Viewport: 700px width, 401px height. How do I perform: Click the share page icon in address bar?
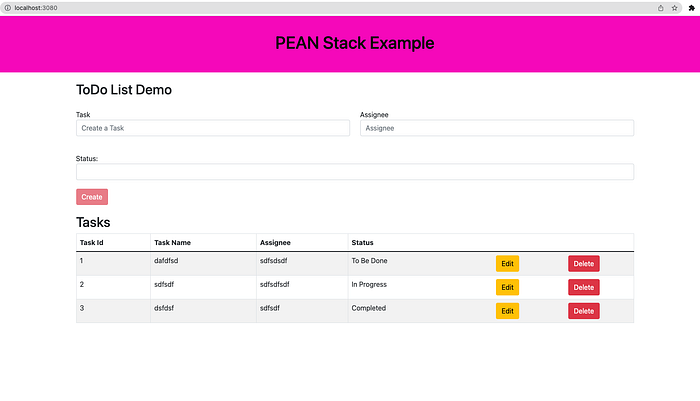tap(660, 8)
